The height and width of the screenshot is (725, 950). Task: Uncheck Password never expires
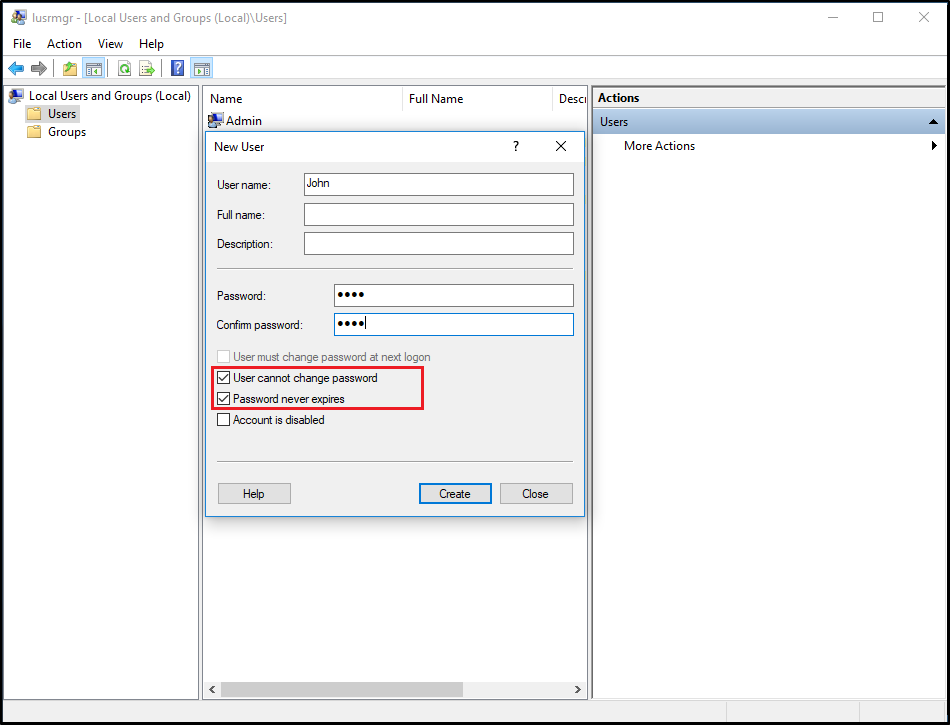point(224,399)
